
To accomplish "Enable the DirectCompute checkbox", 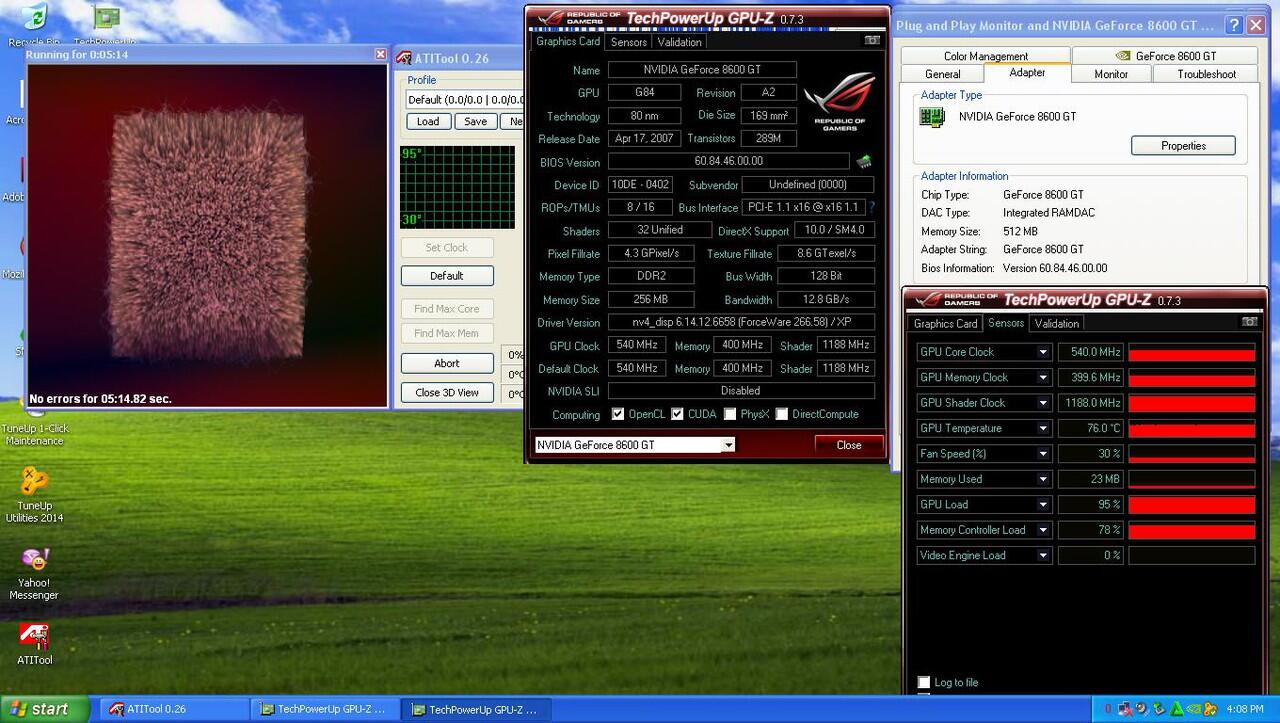I will (x=782, y=414).
